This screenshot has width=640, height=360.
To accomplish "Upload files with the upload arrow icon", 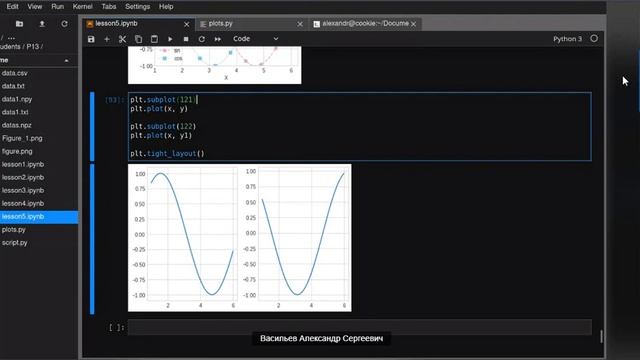I will tap(42, 24).
